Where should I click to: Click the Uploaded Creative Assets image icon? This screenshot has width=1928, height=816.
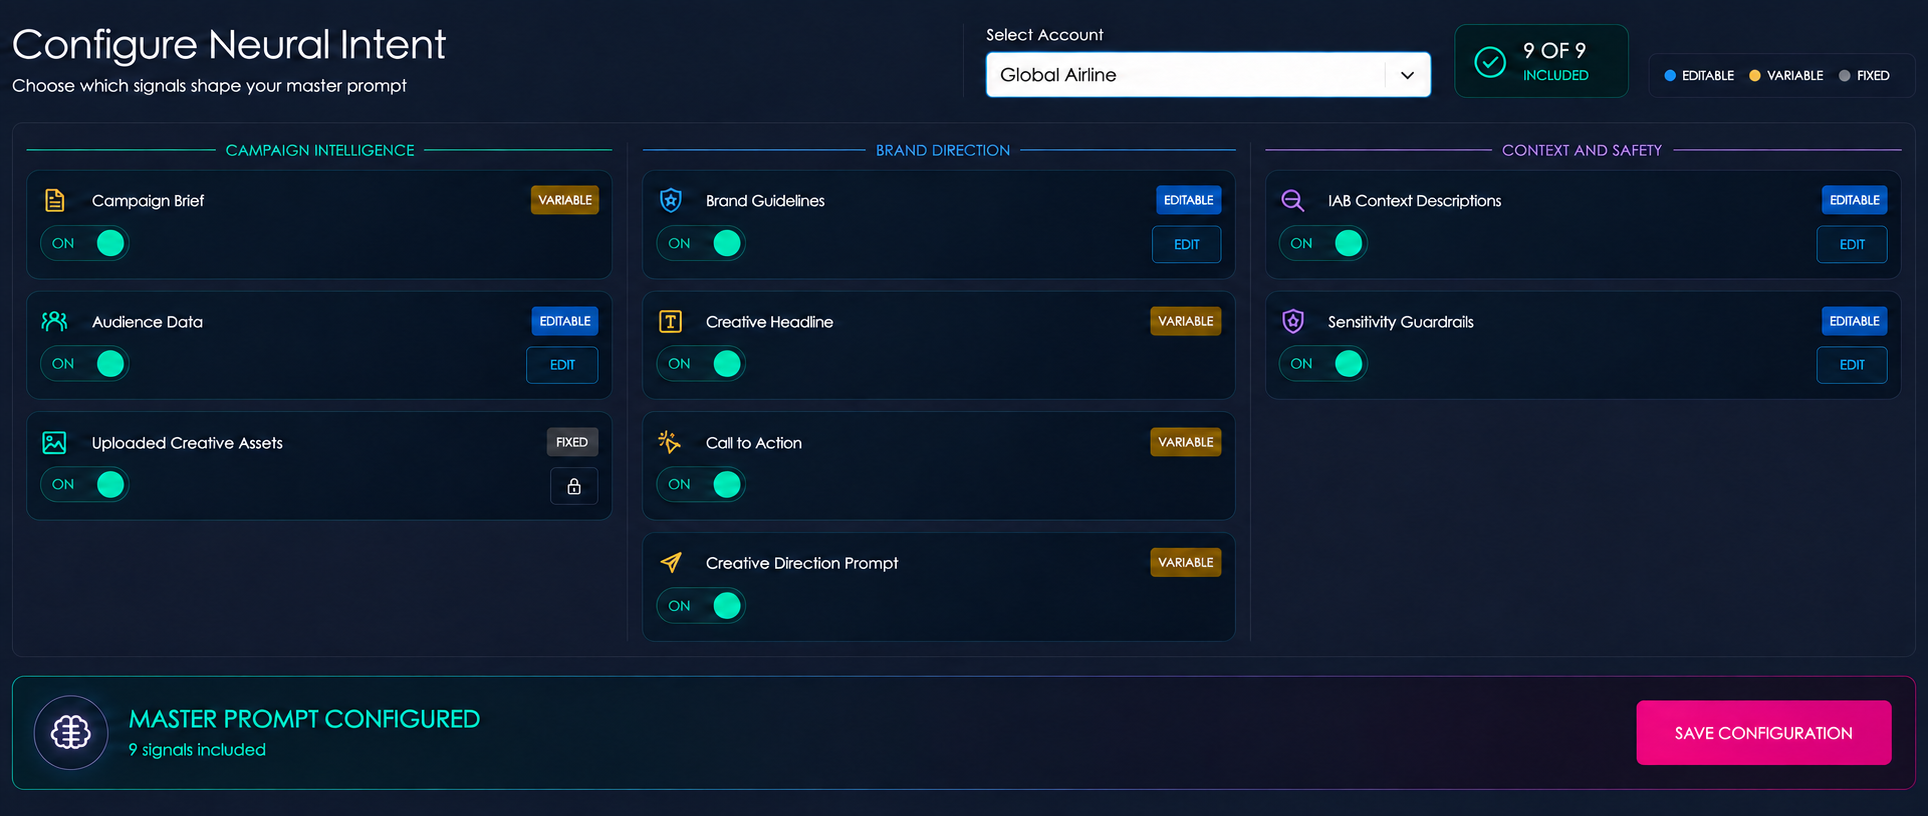click(55, 442)
